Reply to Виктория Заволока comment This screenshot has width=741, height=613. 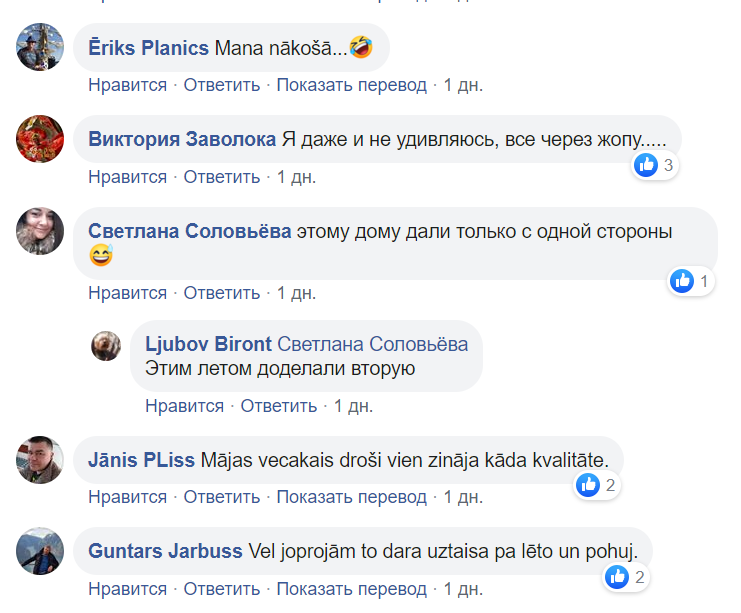point(222,177)
